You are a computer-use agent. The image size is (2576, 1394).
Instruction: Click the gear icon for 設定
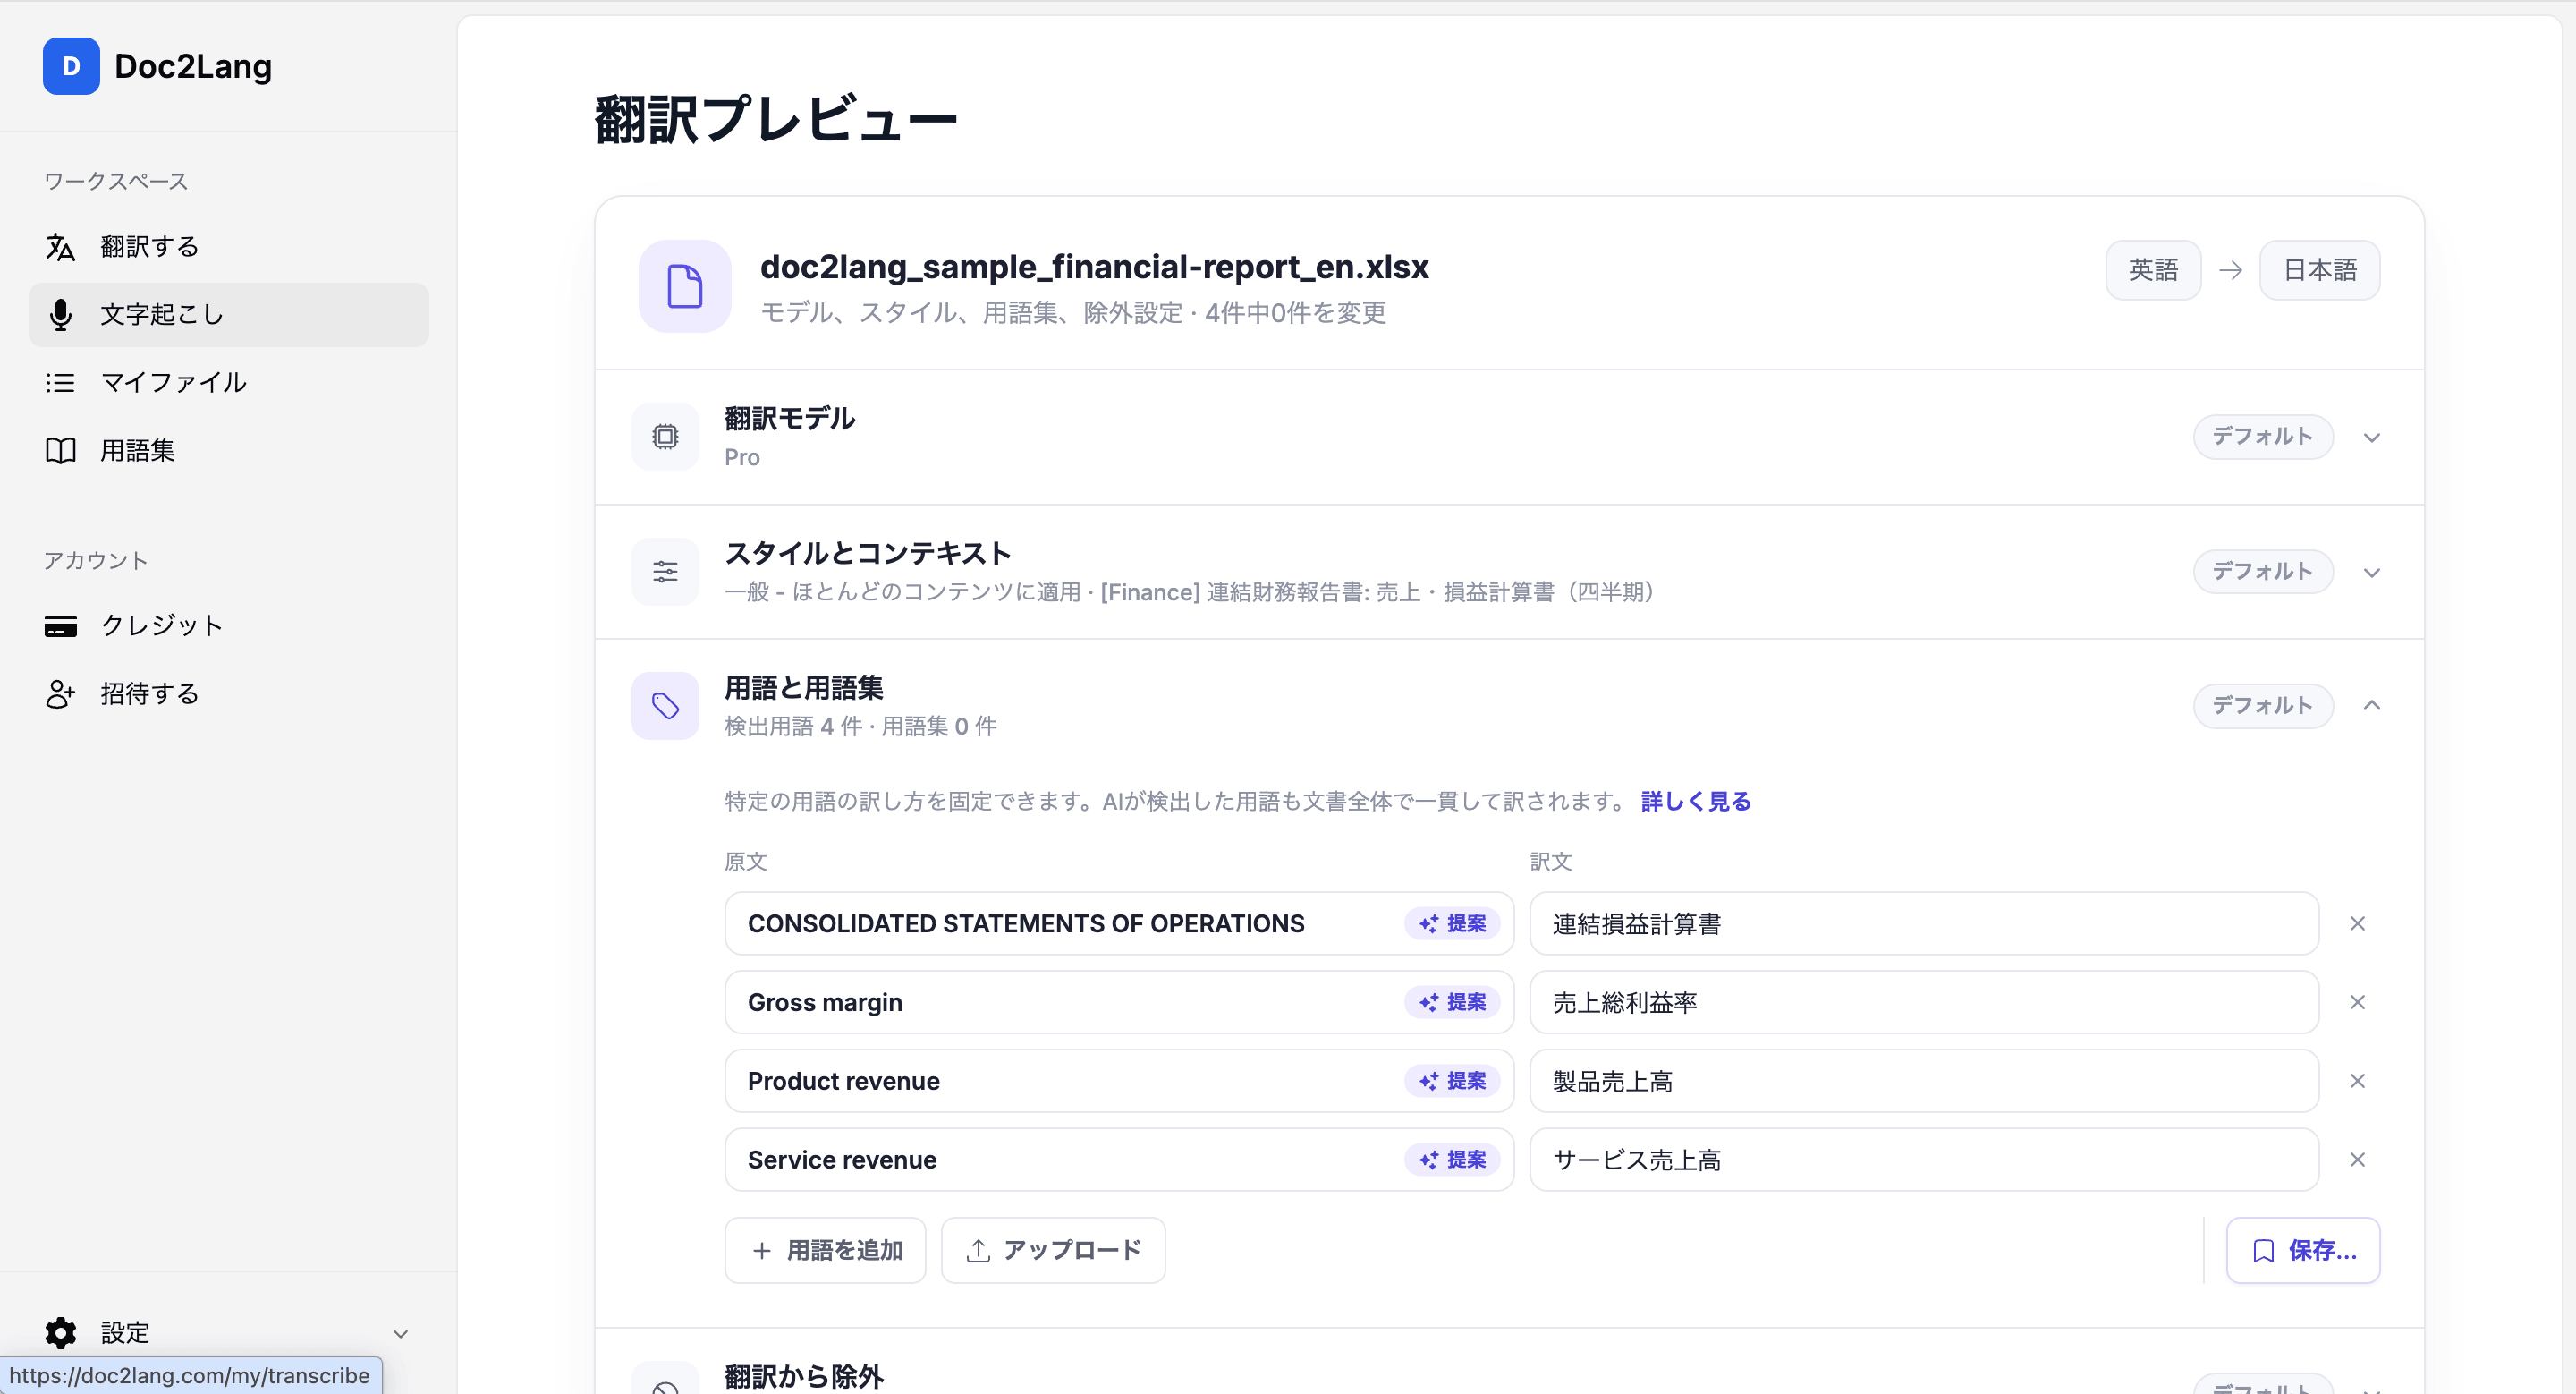[x=60, y=1332]
